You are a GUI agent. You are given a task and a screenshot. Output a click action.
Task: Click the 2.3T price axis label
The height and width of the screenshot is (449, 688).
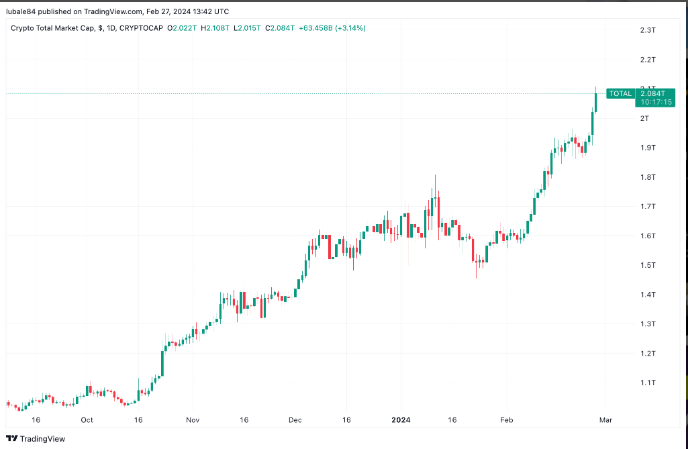(x=648, y=30)
